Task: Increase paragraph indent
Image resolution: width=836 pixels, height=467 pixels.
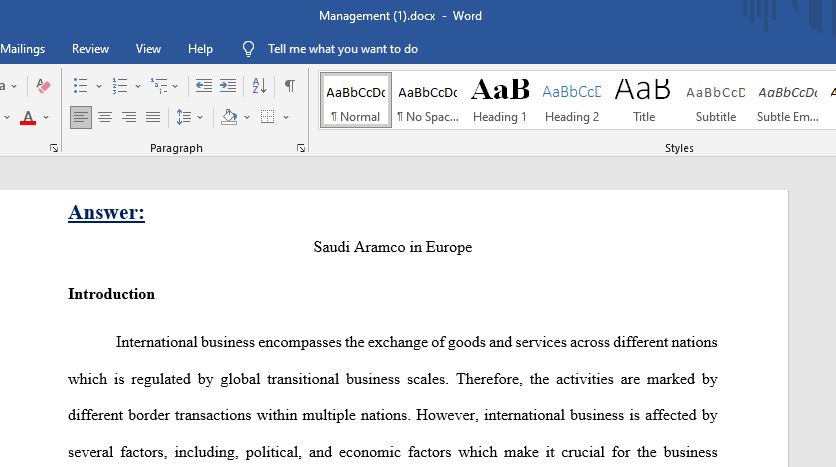Action: click(228, 85)
